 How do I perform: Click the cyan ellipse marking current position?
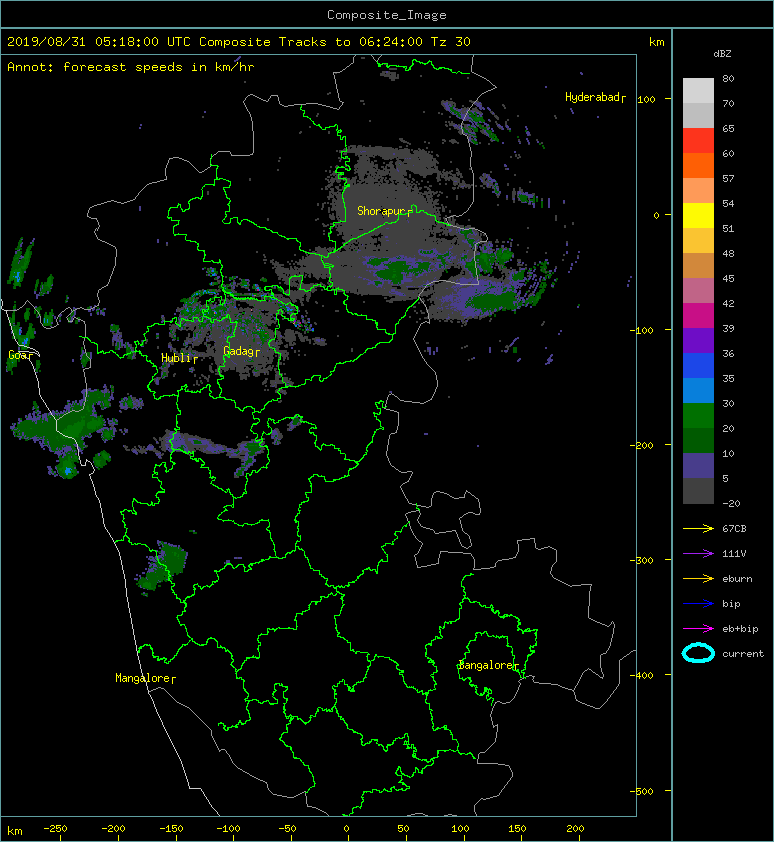tap(698, 653)
